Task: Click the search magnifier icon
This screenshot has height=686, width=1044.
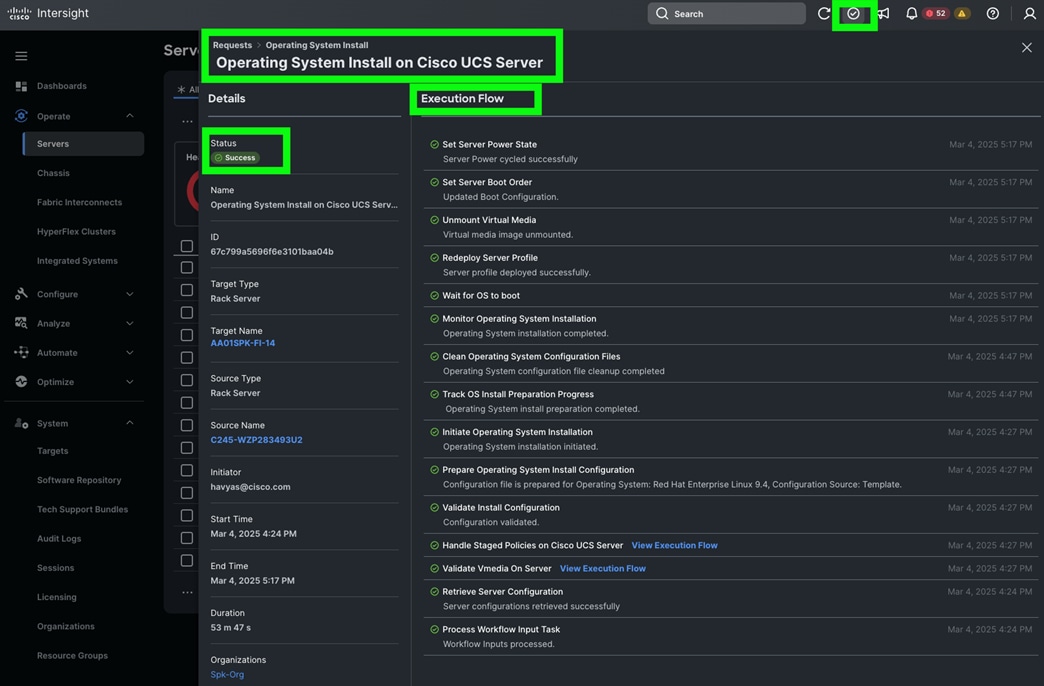Action: coord(662,13)
